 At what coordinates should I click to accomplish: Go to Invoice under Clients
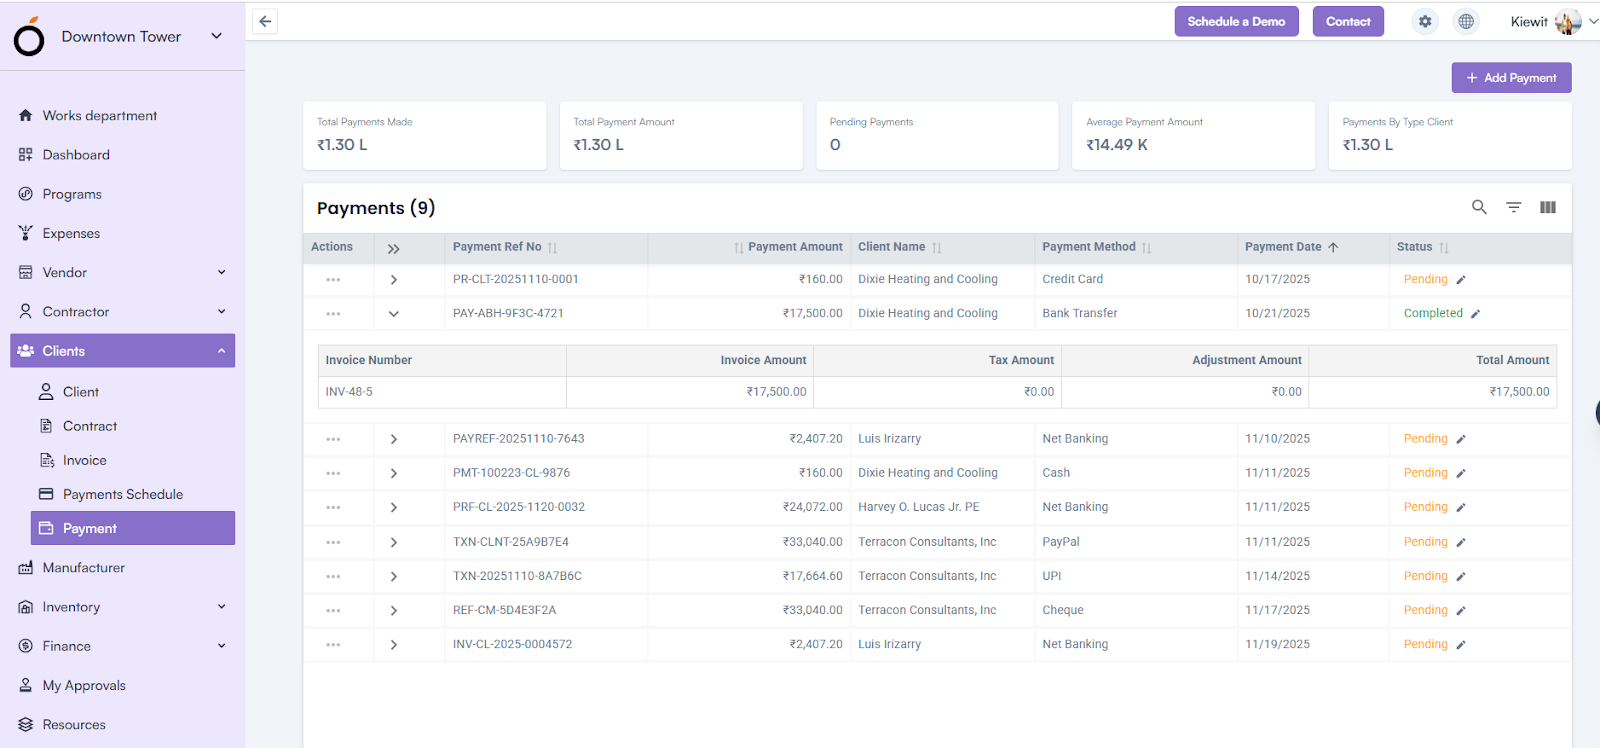coord(85,460)
